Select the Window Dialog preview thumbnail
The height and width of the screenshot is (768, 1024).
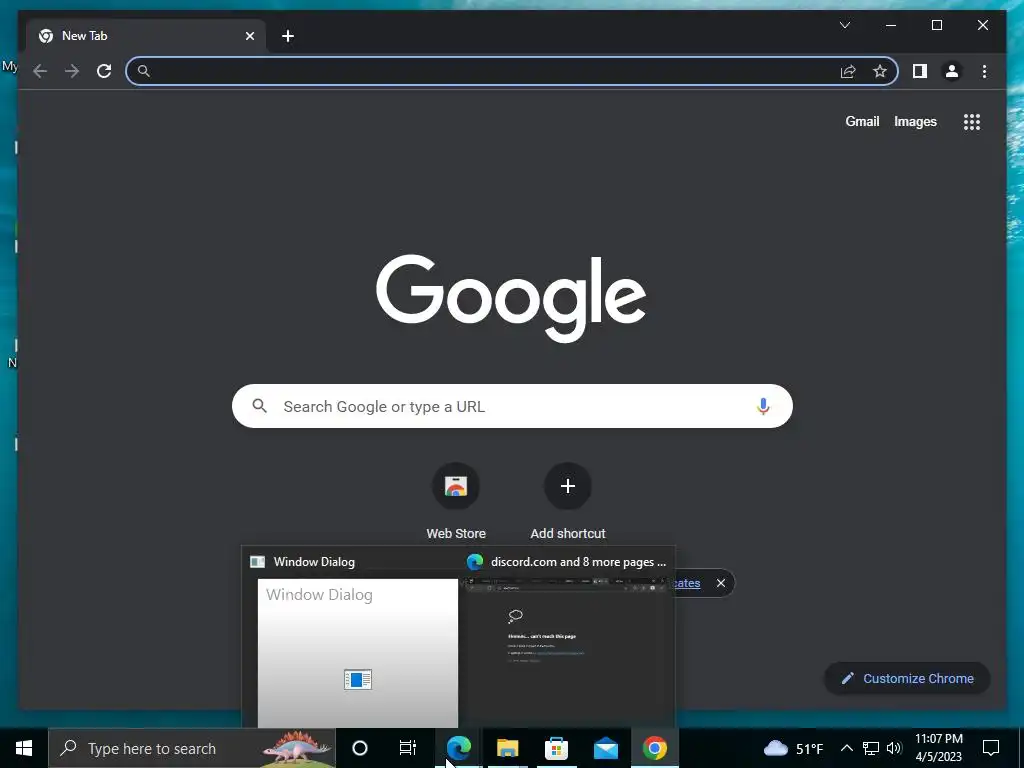pyautogui.click(x=358, y=652)
